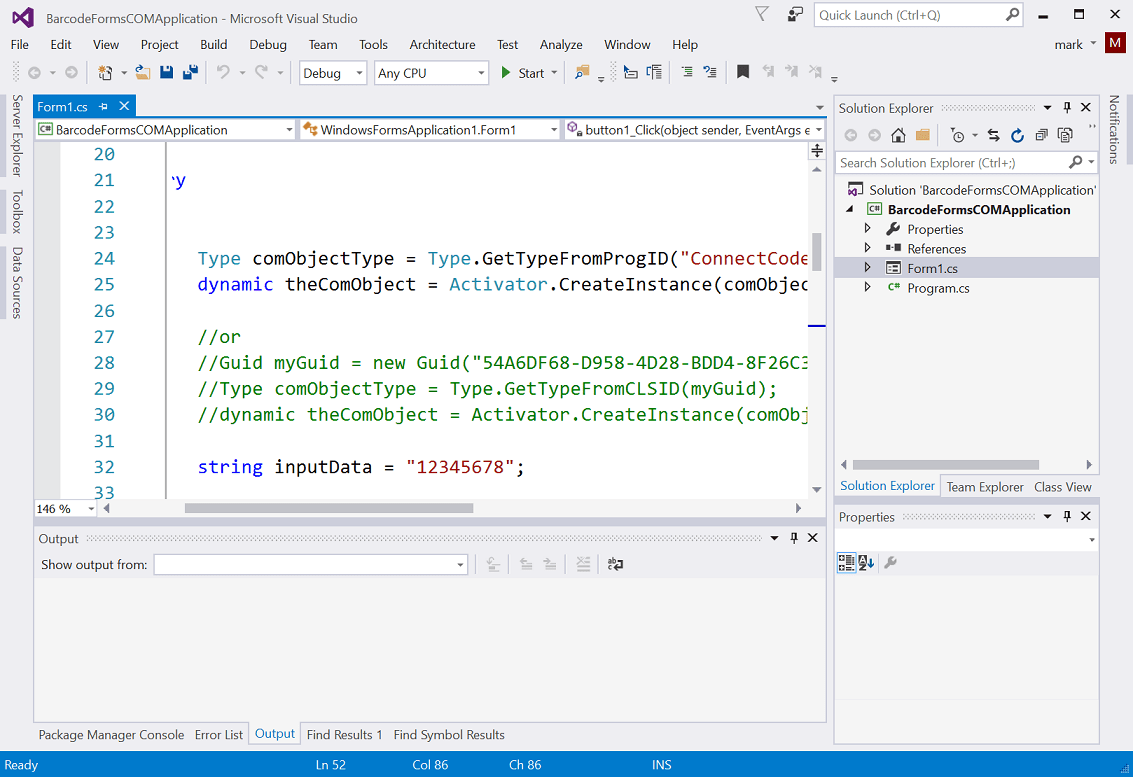Open the Build menu
1133x777 pixels.
coord(214,45)
